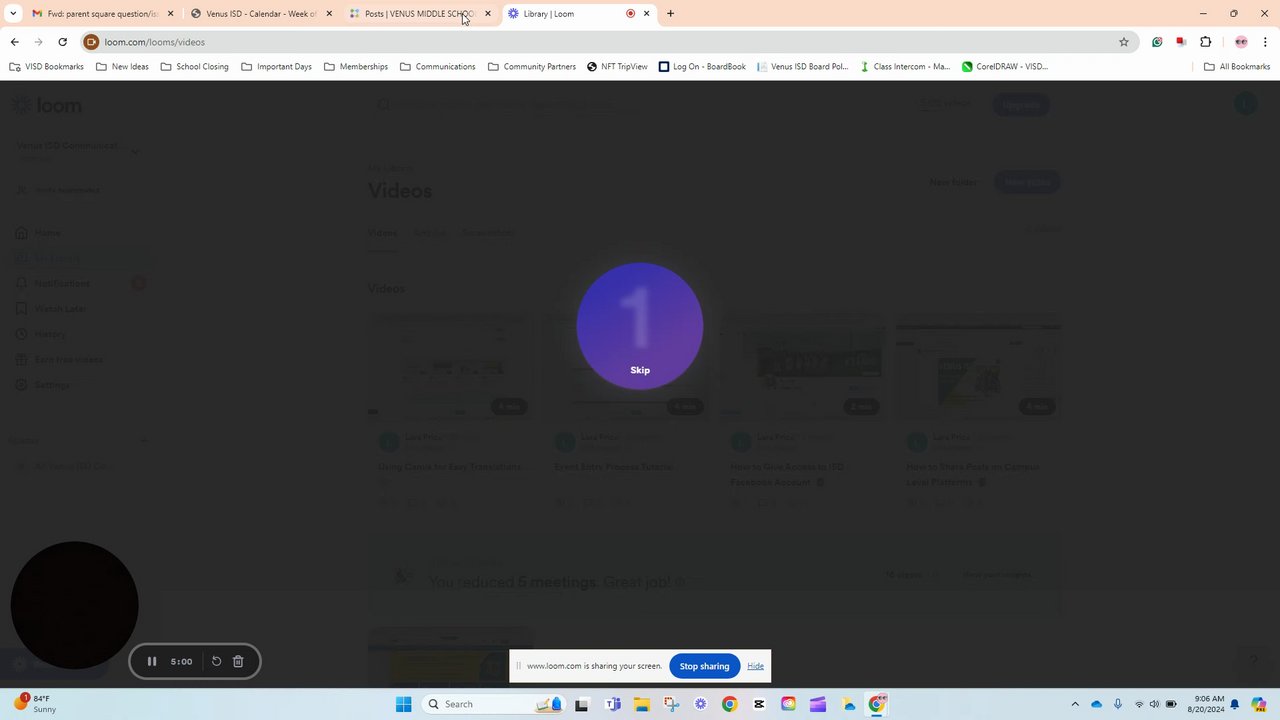This screenshot has height=720, width=1280.
Task: Click the taskbar Search box
Action: (495, 704)
